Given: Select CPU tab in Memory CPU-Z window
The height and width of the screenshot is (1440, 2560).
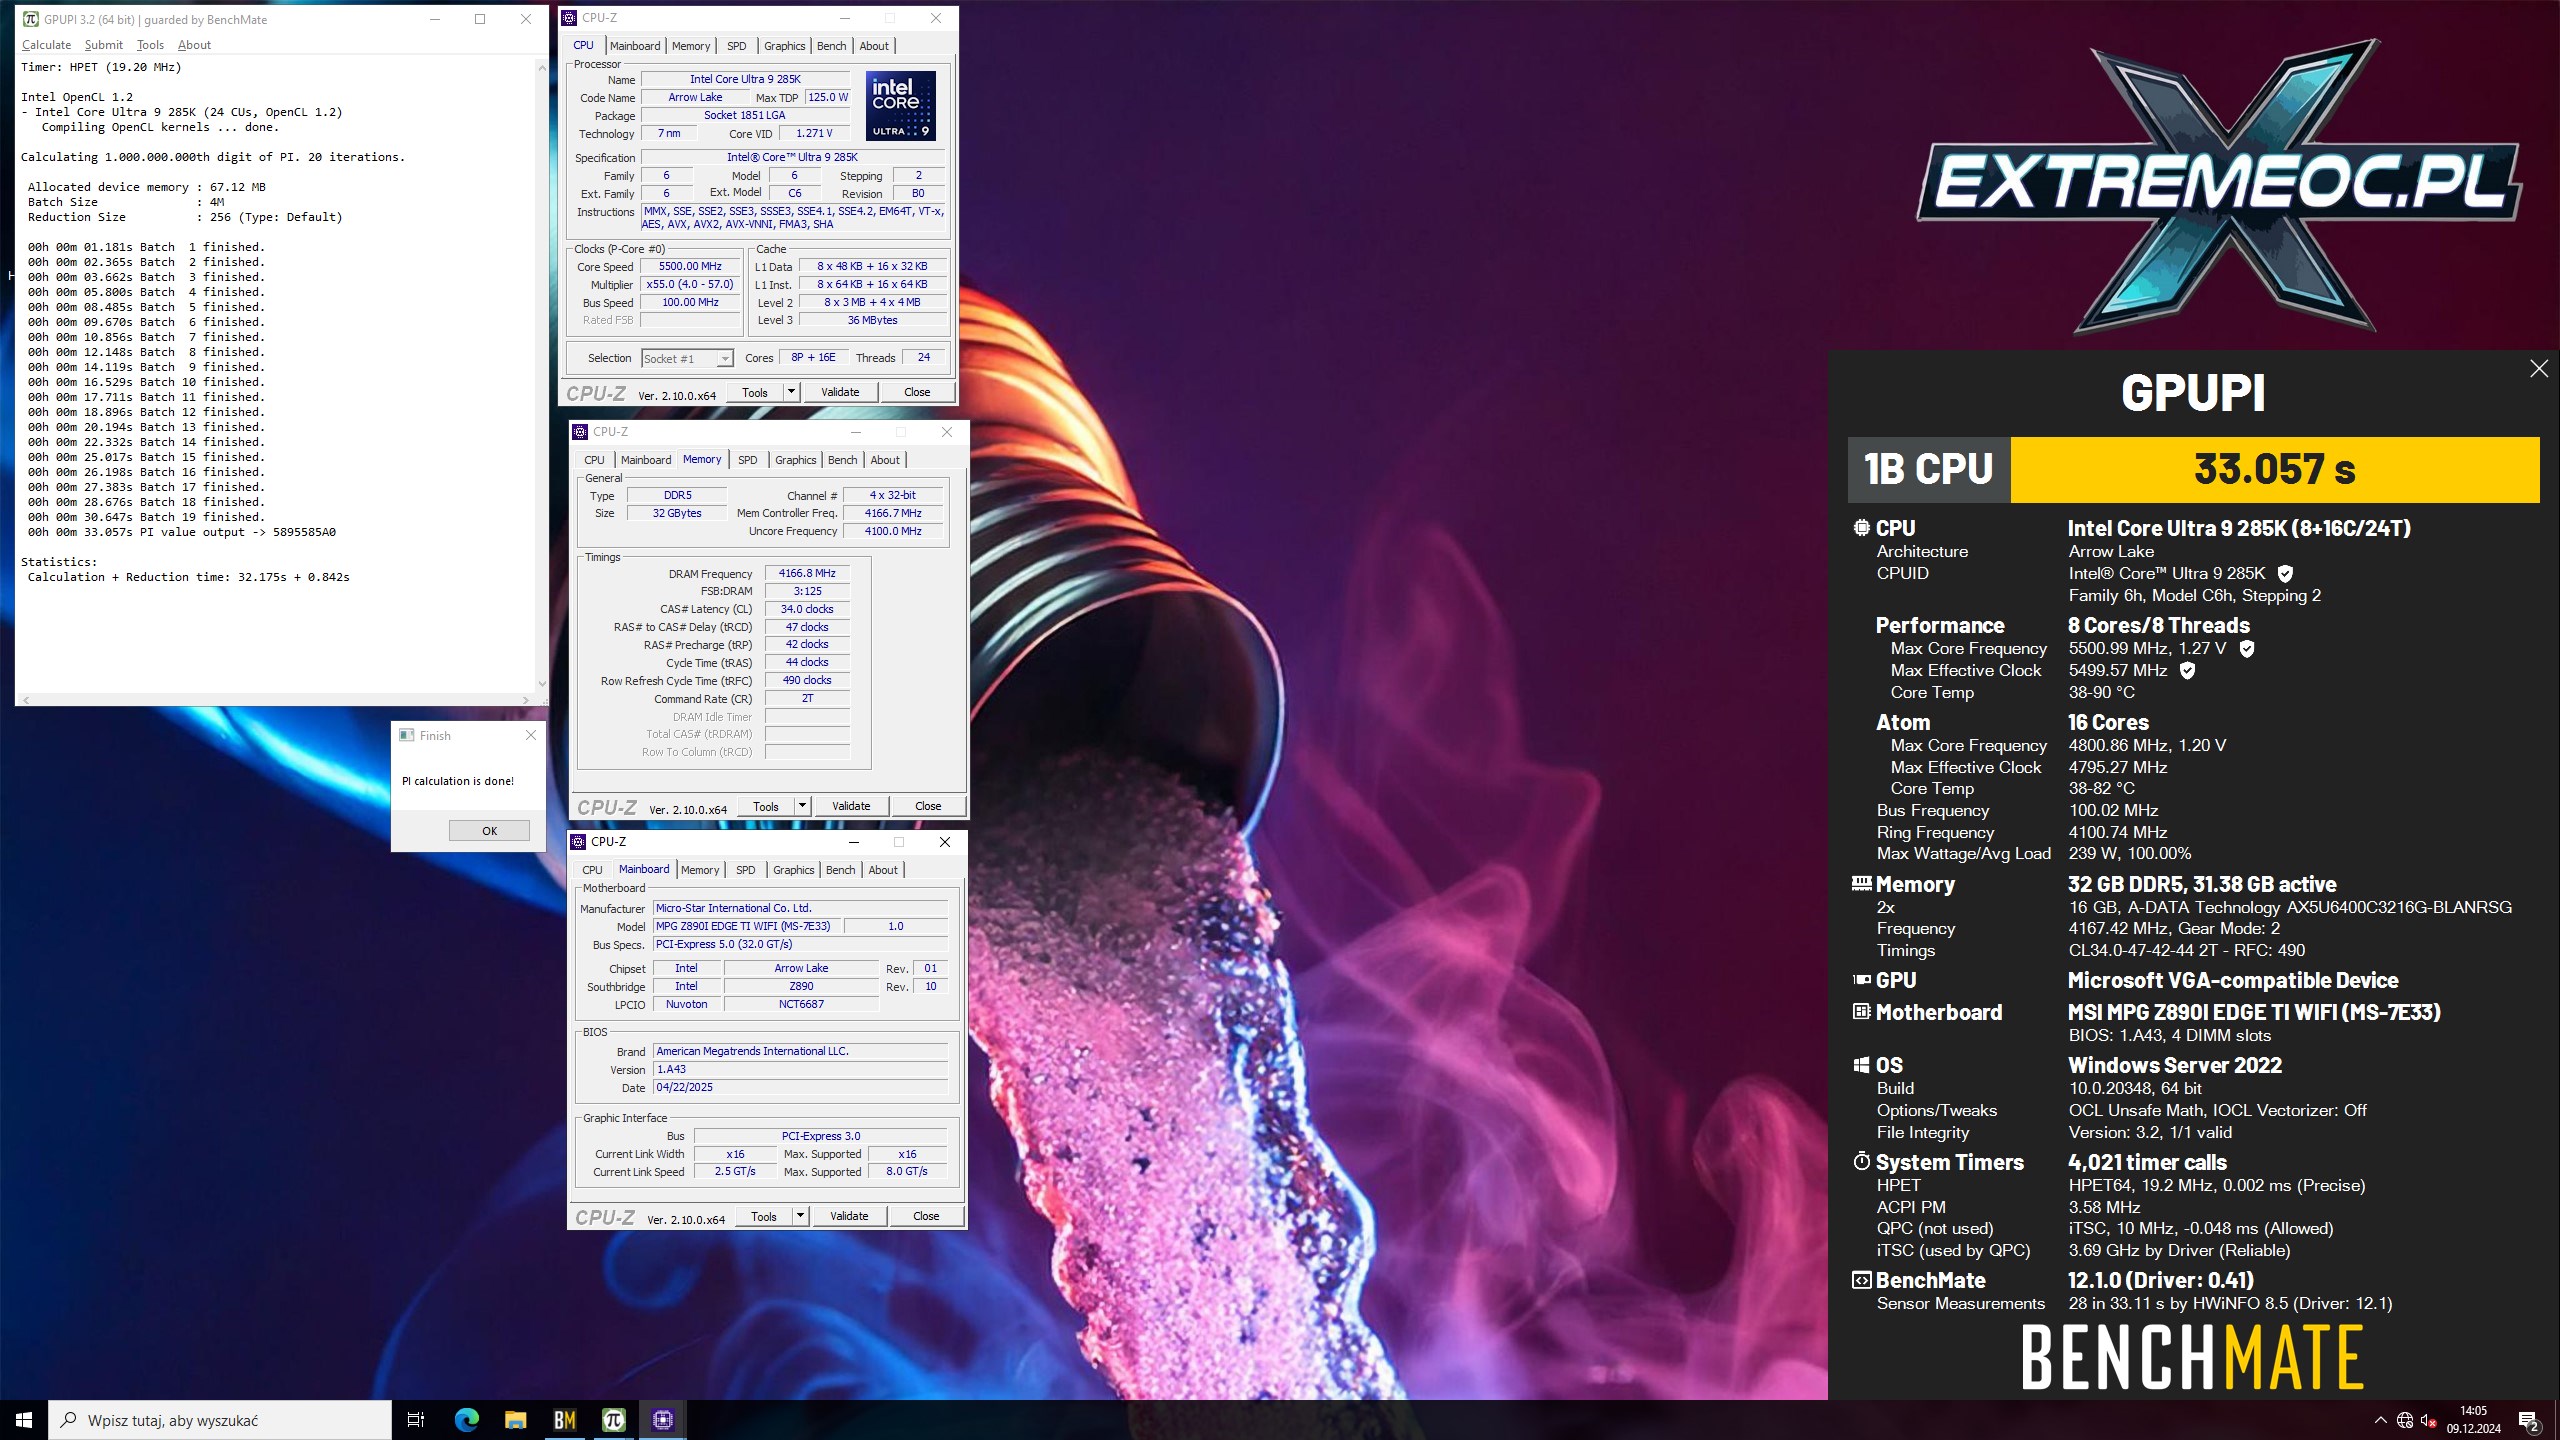Looking at the screenshot, I should point(594,460).
